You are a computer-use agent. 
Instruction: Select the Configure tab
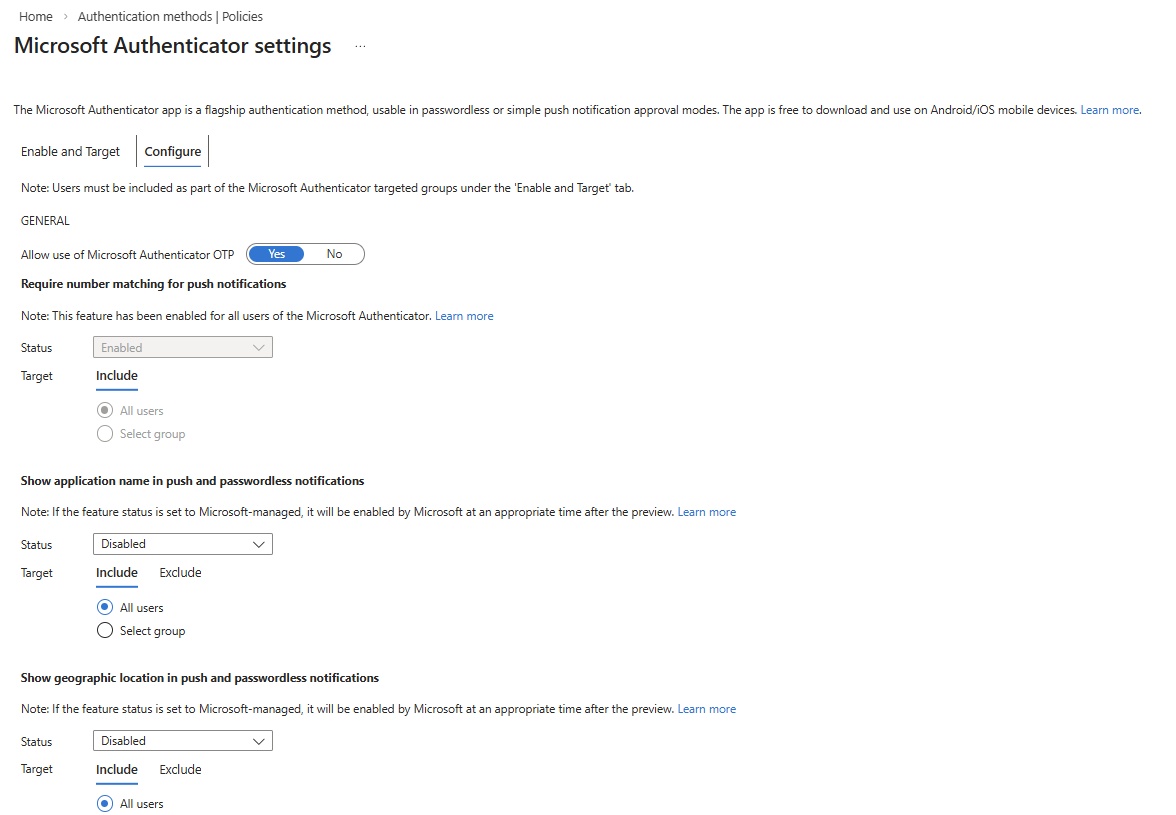173,152
